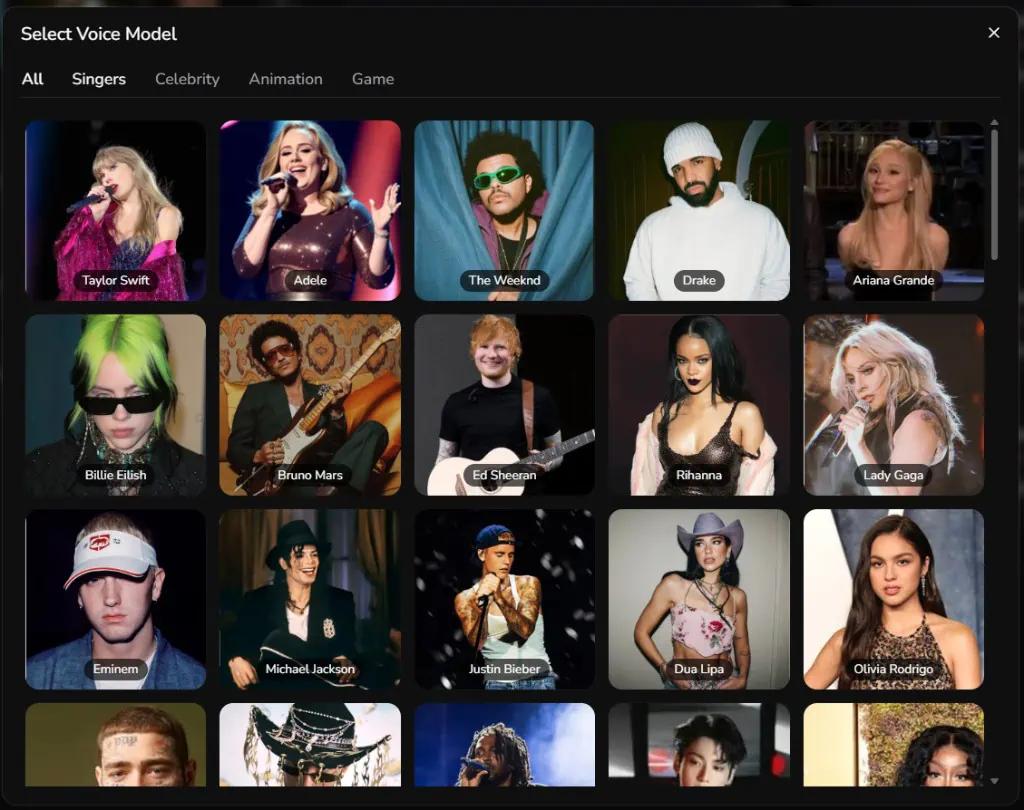Open the Game tab
This screenshot has width=1024, height=810.
click(x=373, y=79)
